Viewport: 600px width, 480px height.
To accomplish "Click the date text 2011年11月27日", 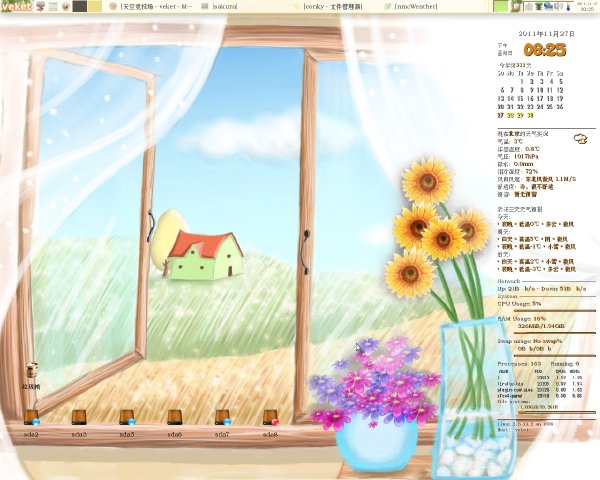I will coord(546,34).
